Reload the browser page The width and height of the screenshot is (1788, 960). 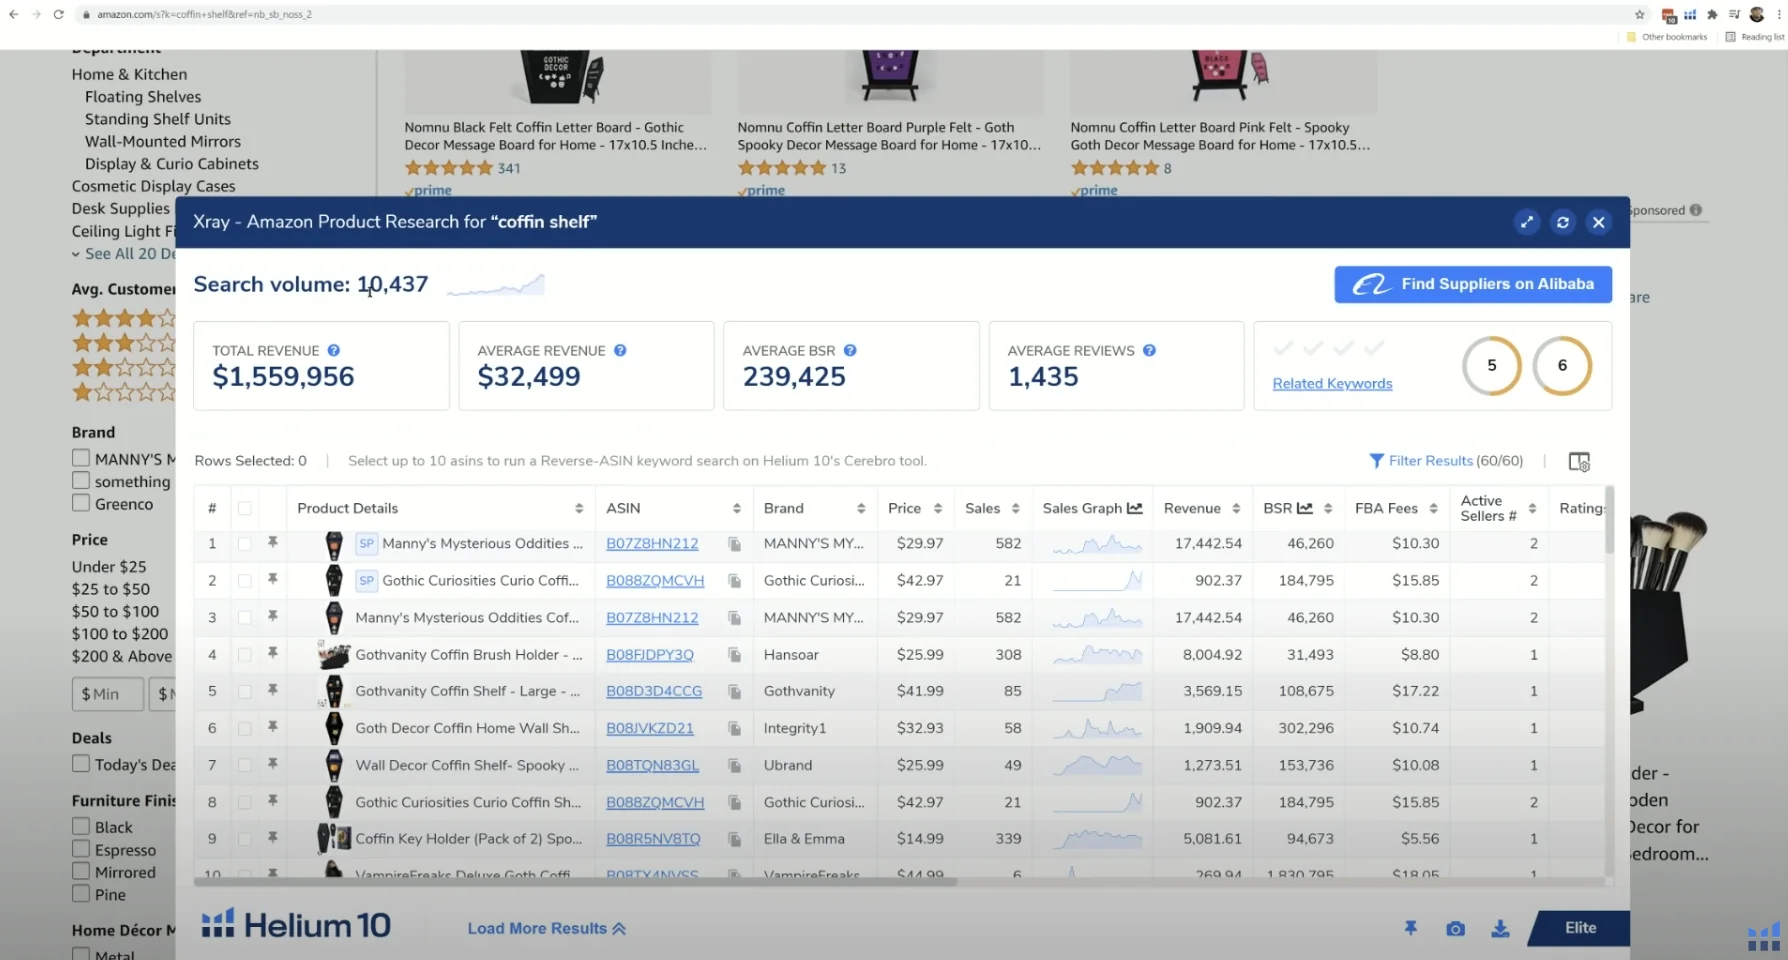click(58, 14)
